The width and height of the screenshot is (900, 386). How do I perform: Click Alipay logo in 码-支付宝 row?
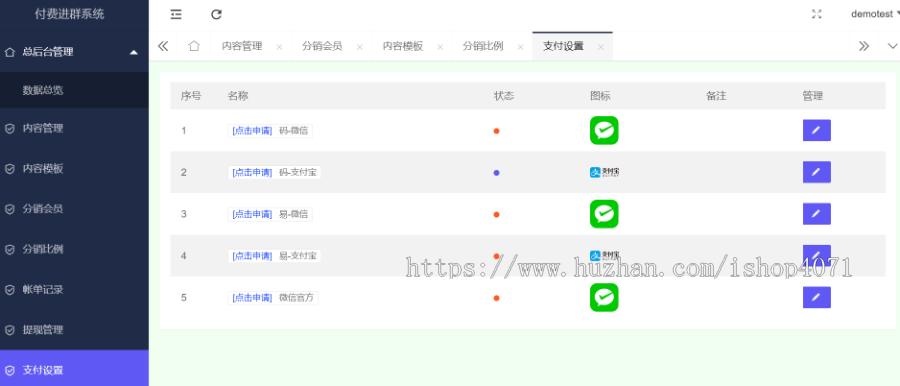point(604,172)
